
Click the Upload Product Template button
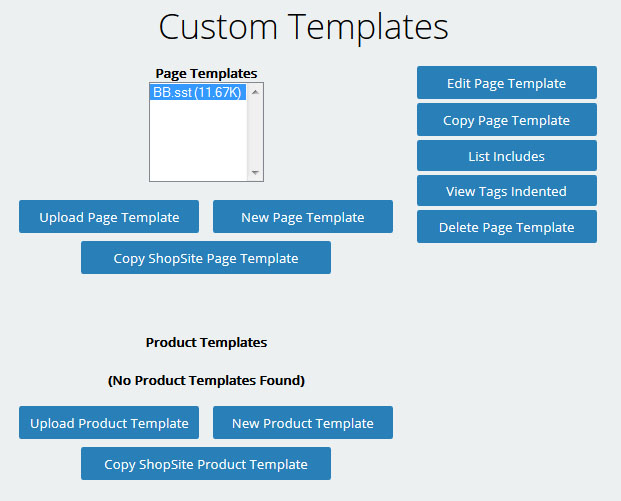109,423
